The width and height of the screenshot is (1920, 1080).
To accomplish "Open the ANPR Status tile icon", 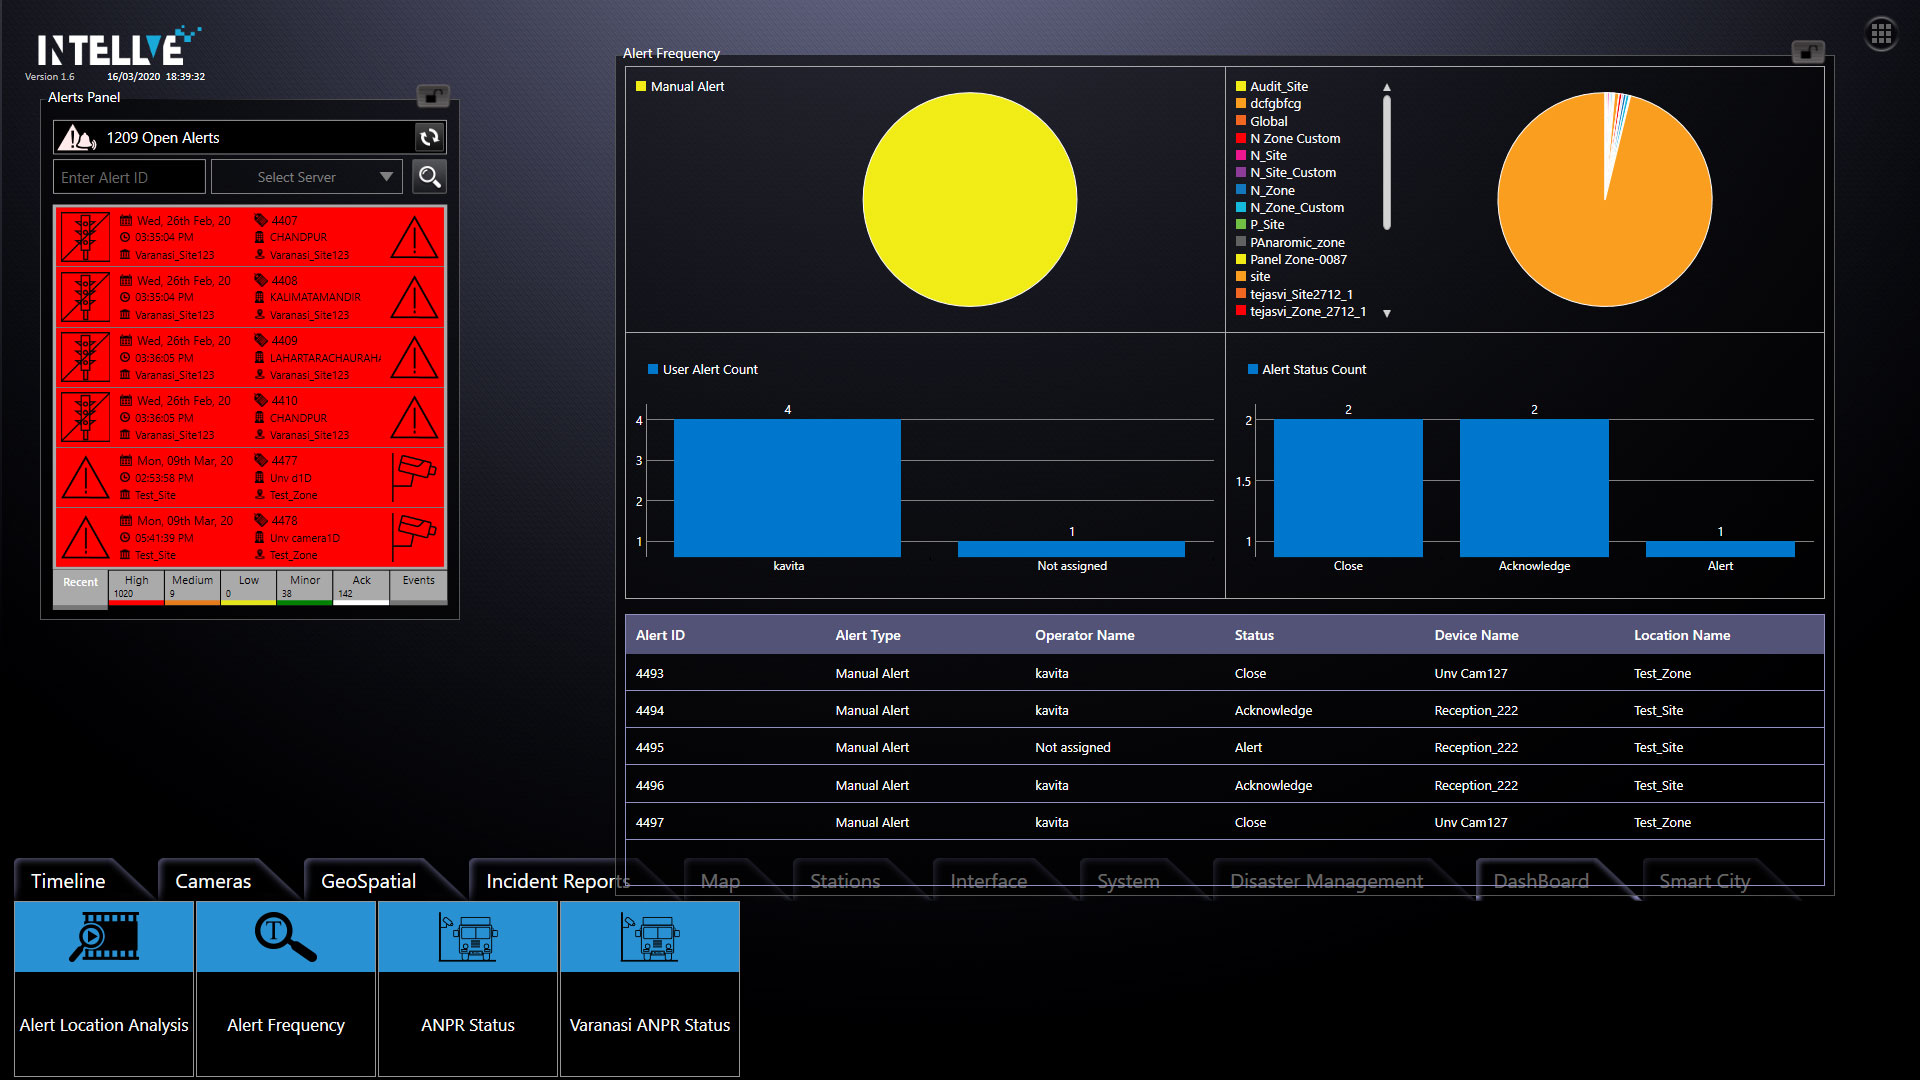I will coord(468,937).
